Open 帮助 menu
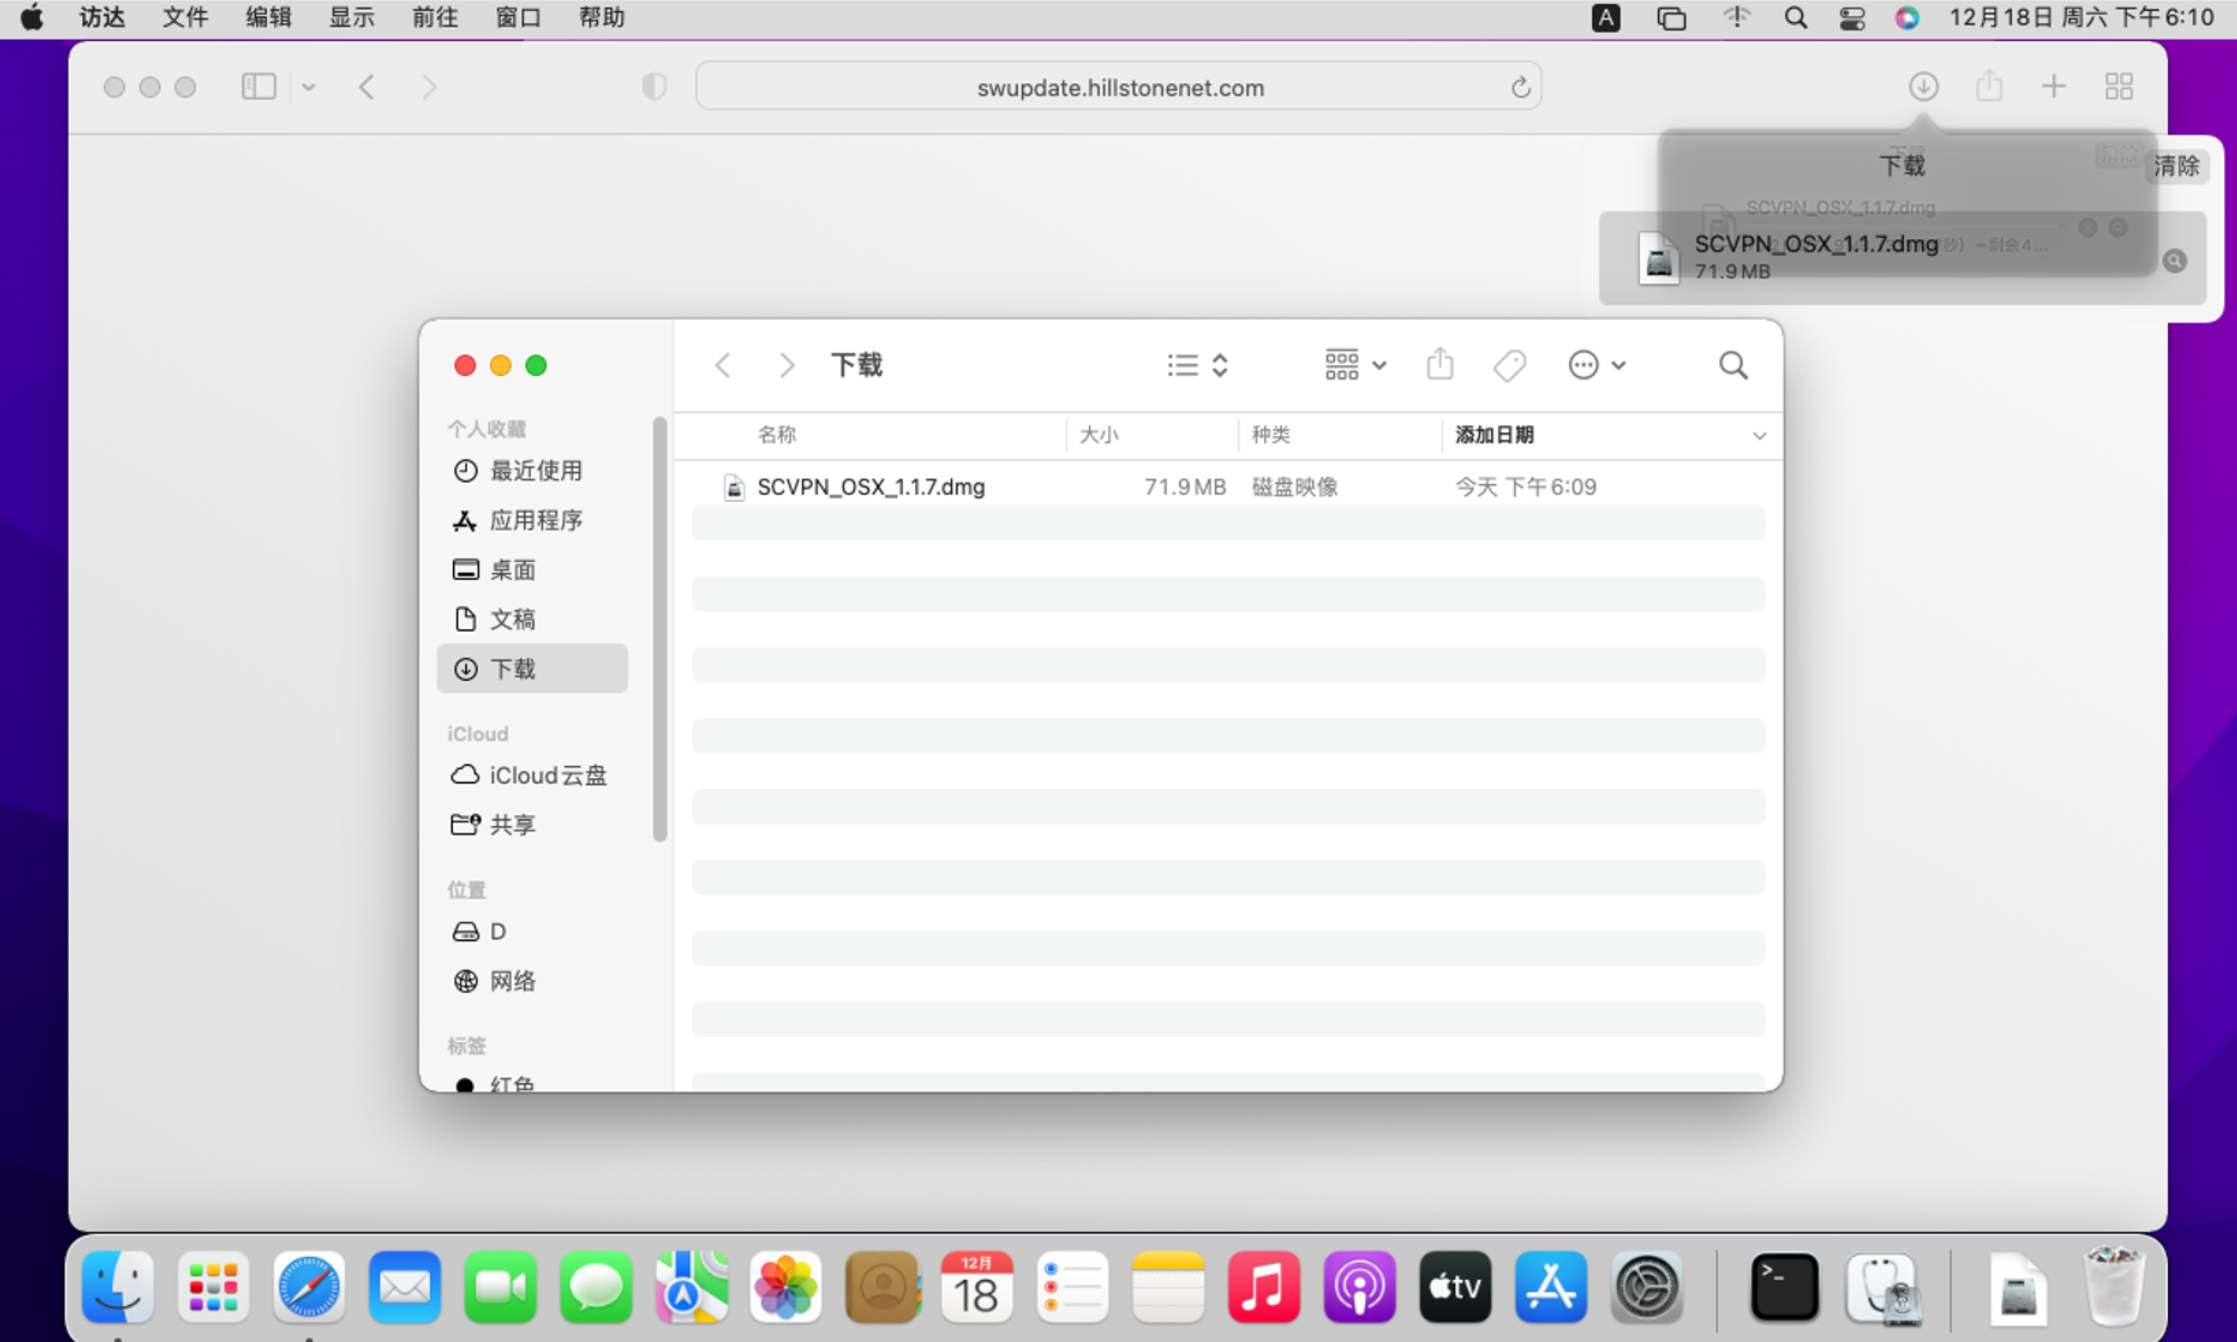The width and height of the screenshot is (2237, 1342). [x=602, y=17]
